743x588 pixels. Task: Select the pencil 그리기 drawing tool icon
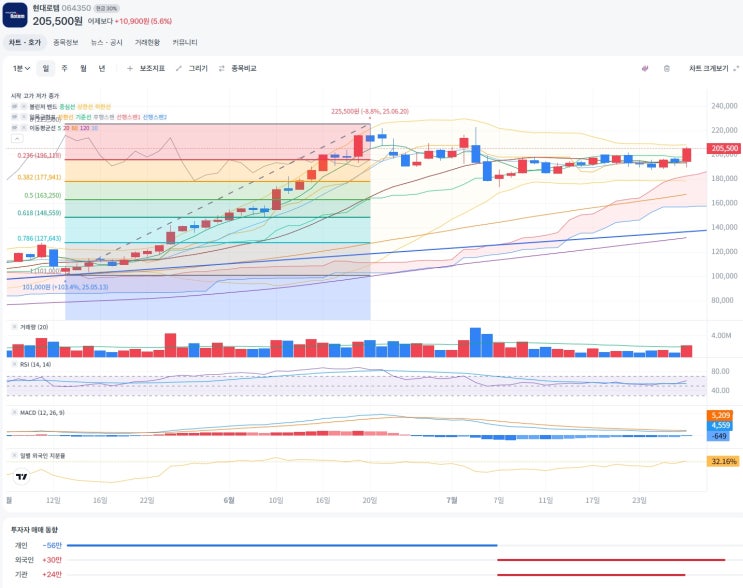pos(179,69)
